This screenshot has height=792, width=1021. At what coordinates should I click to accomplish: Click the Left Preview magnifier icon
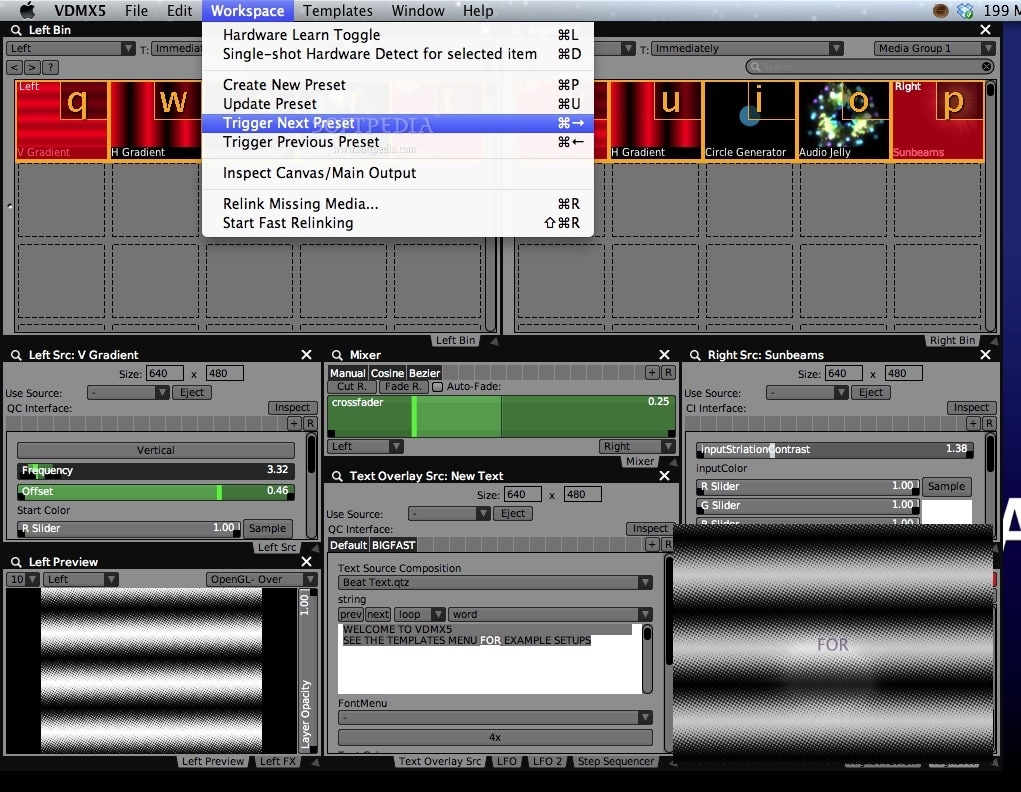click(x=16, y=562)
